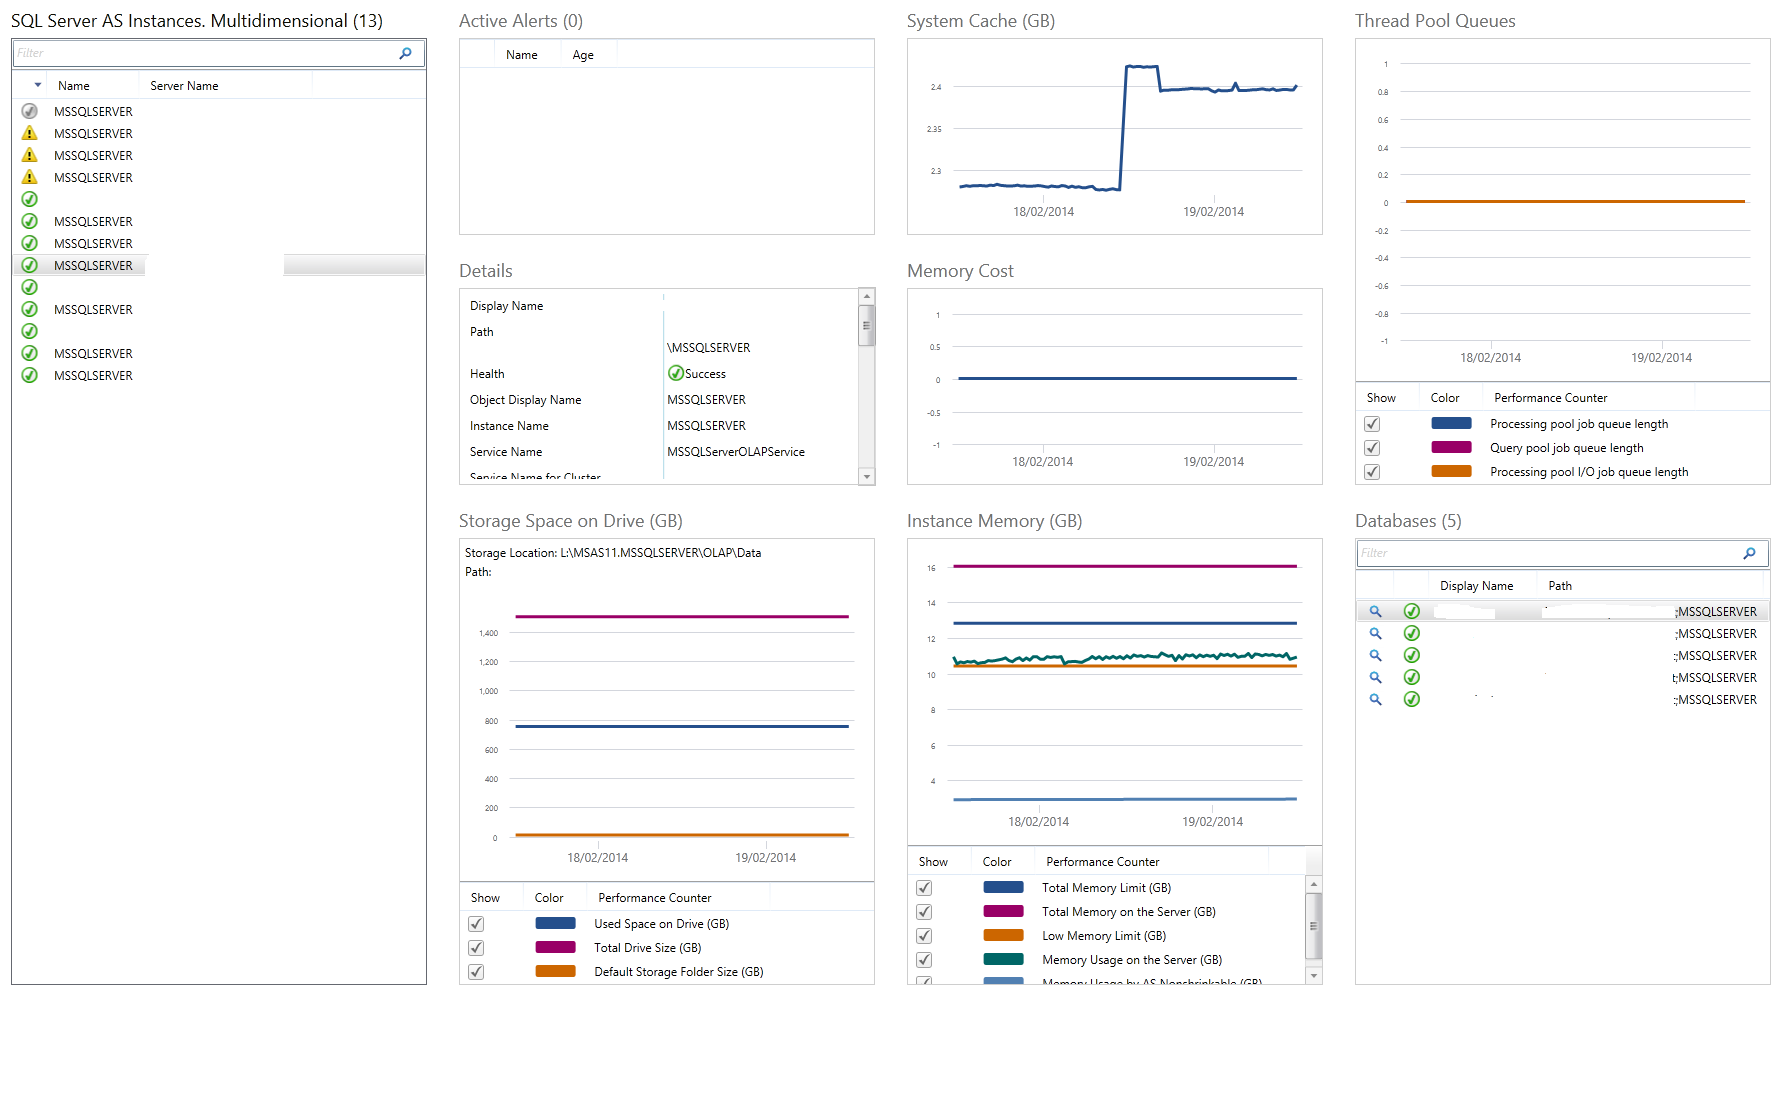Image resolution: width=1784 pixels, height=1106 pixels.
Task: Click the orange swatch for Low Memory Limit
Action: click(1003, 935)
